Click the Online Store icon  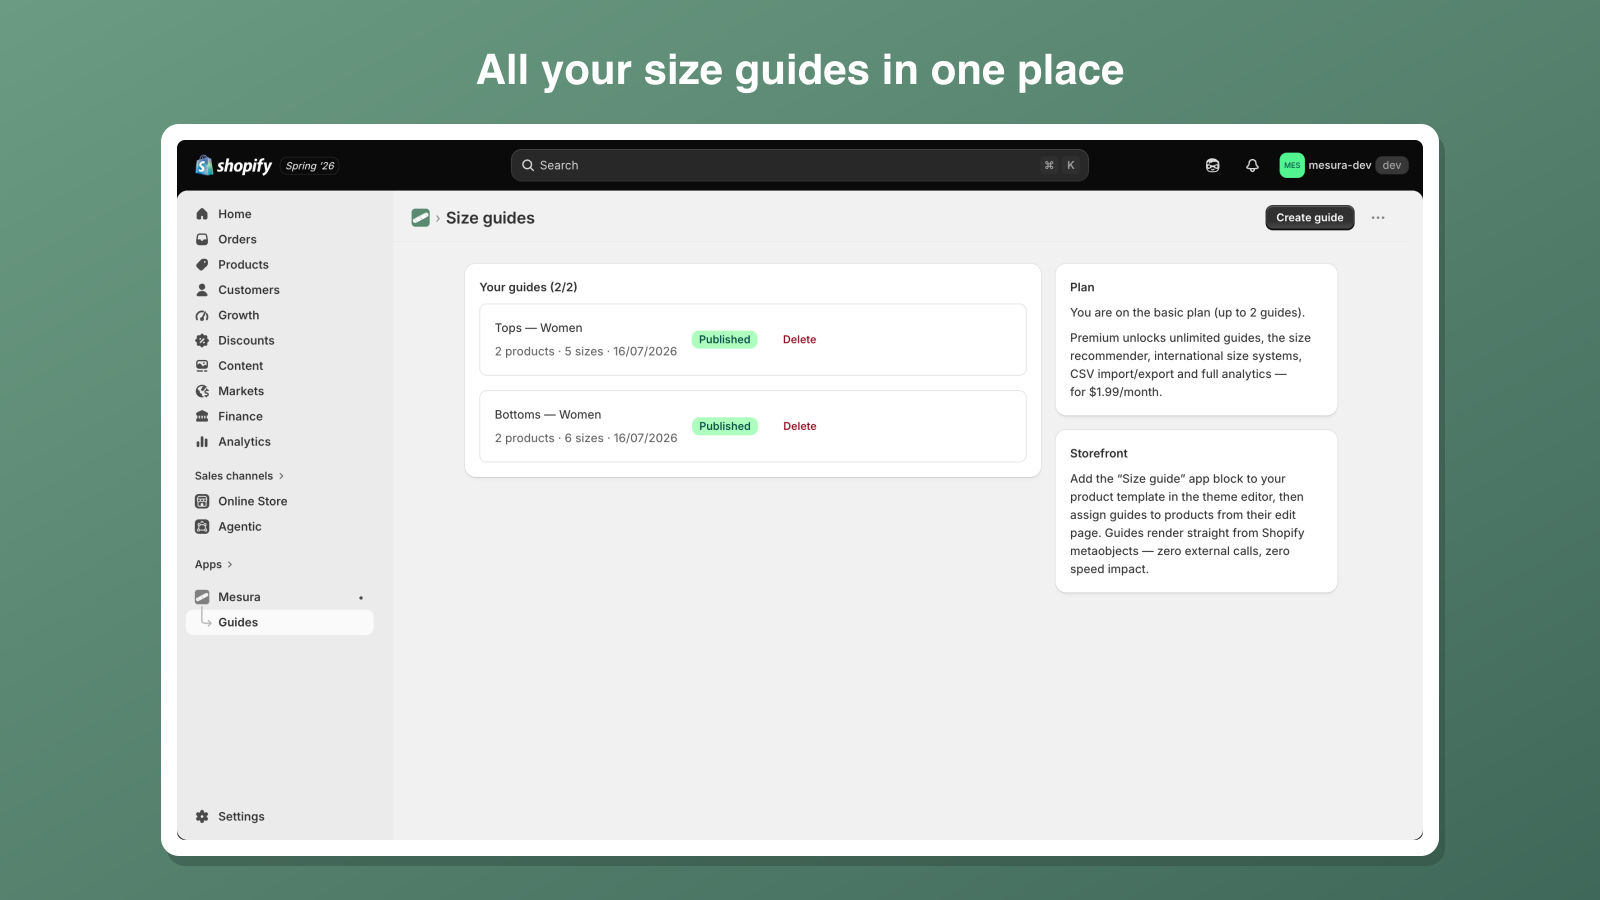pyautogui.click(x=202, y=501)
